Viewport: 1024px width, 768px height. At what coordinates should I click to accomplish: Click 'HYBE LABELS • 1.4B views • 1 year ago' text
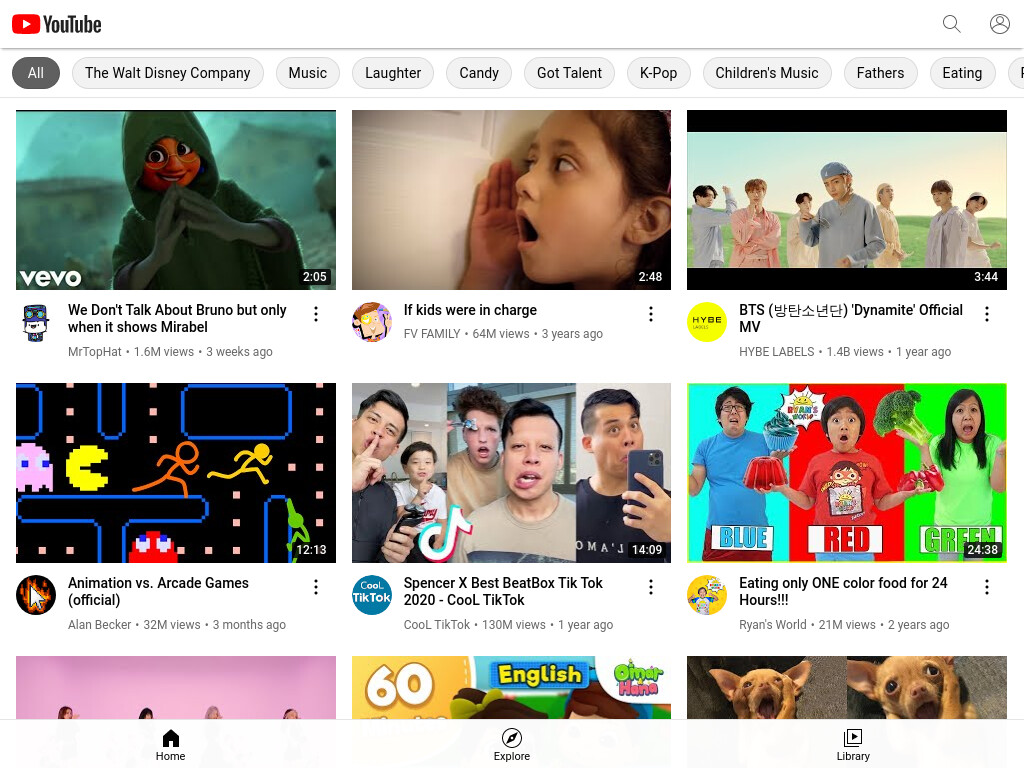(845, 352)
